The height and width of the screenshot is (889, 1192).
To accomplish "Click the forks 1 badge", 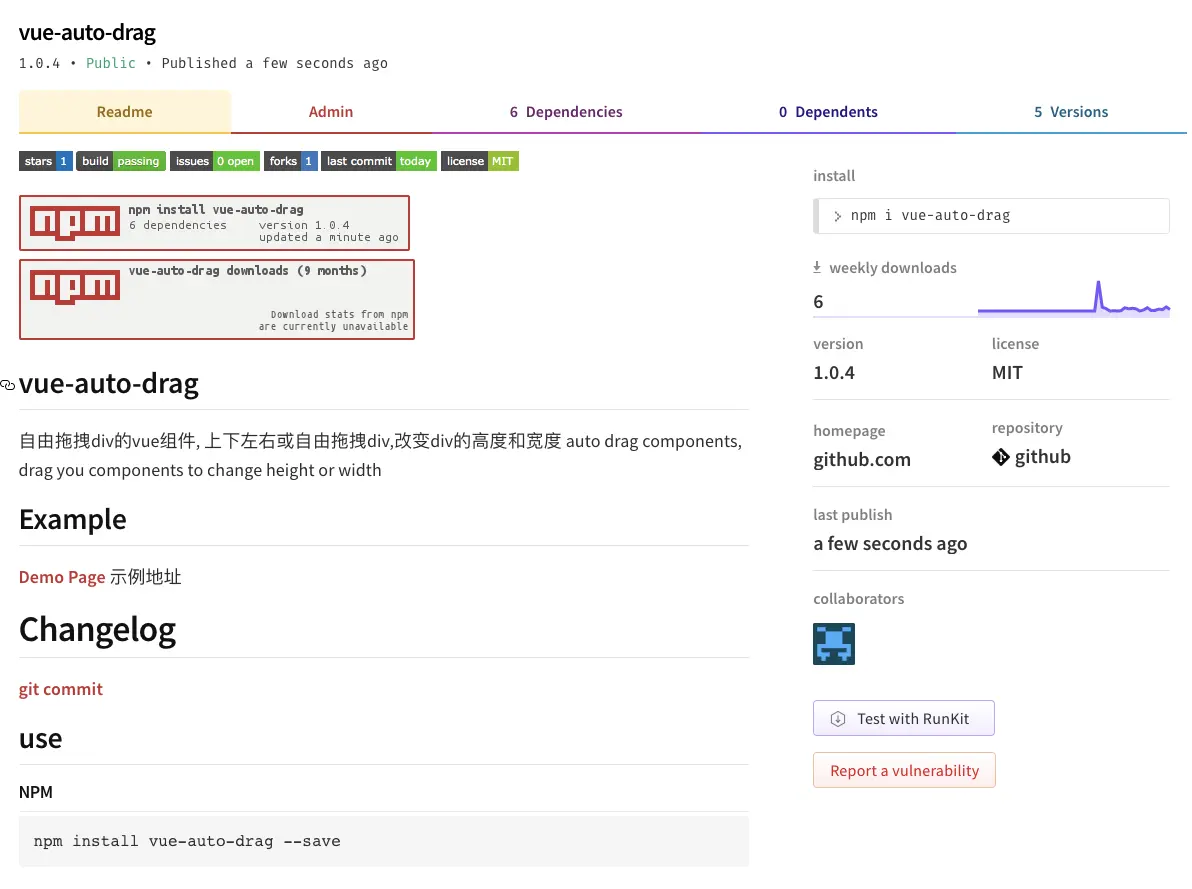I will pyautogui.click(x=290, y=161).
